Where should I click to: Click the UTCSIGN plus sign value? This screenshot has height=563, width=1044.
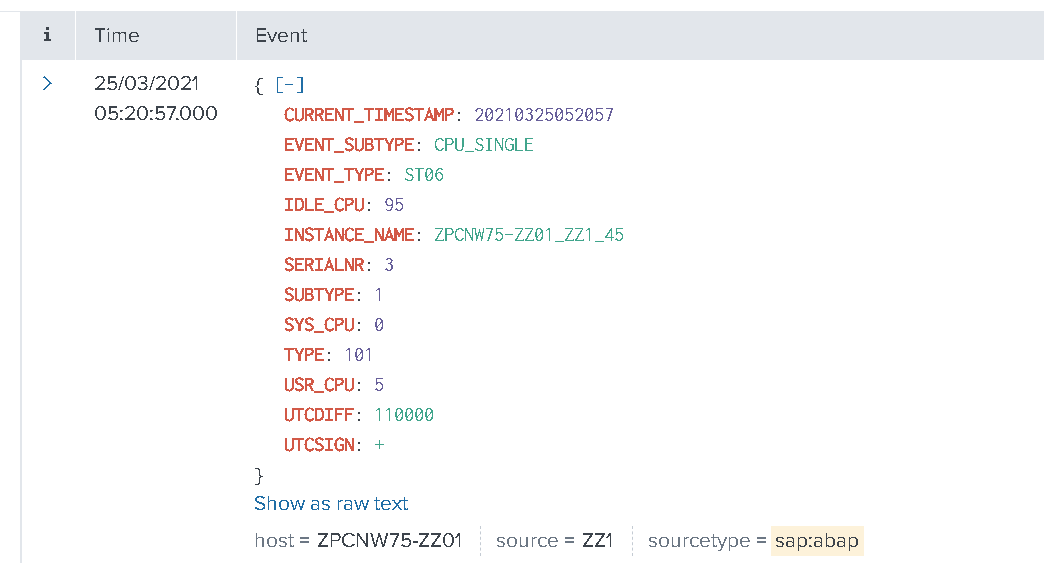pyautogui.click(x=379, y=445)
